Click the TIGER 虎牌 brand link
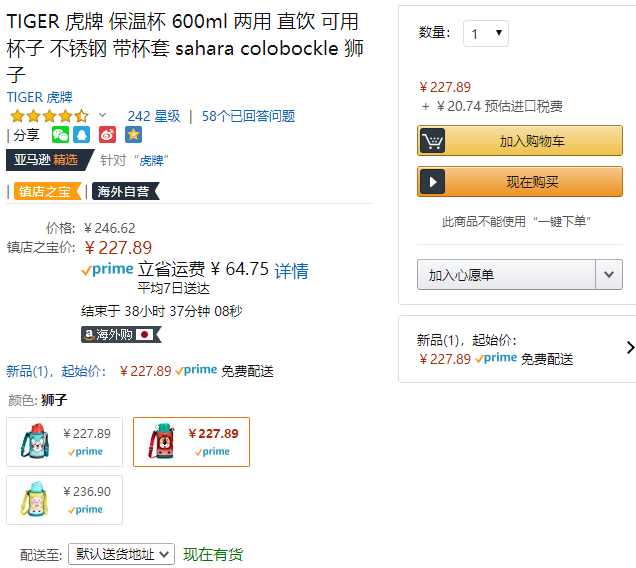 point(39,97)
